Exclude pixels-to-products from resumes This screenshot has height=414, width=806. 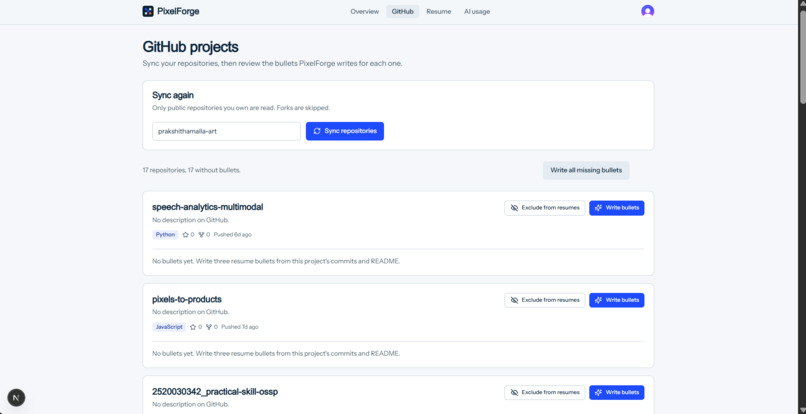[544, 300]
